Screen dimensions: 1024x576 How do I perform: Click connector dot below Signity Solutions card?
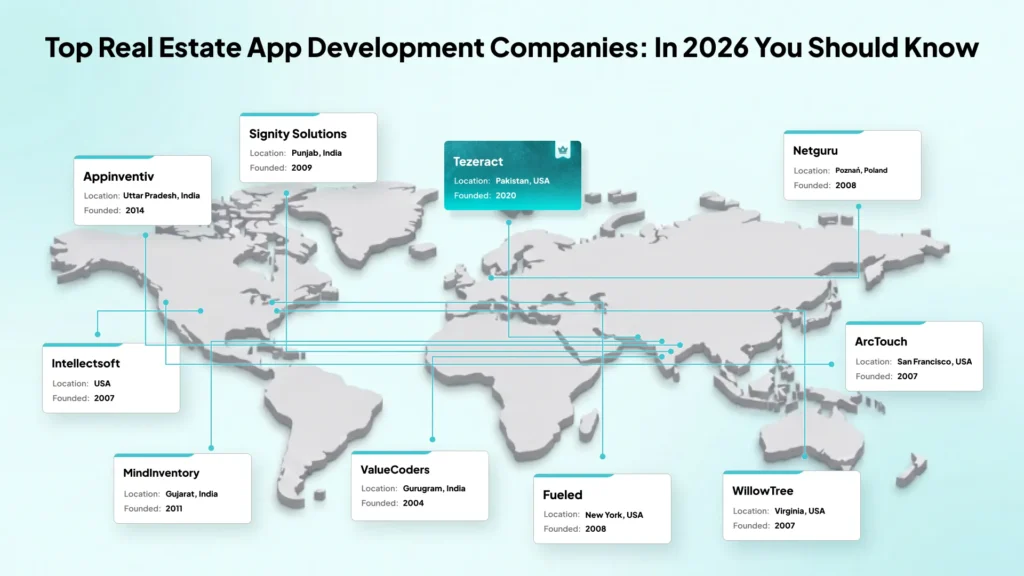click(286, 193)
